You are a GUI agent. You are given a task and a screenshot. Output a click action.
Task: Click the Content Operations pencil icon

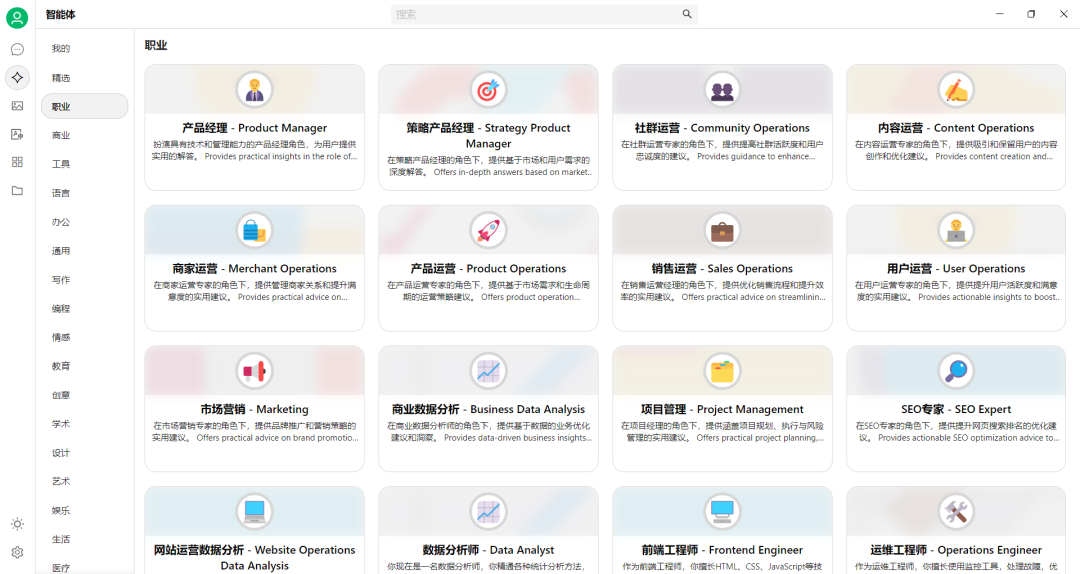click(x=956, y=90)
